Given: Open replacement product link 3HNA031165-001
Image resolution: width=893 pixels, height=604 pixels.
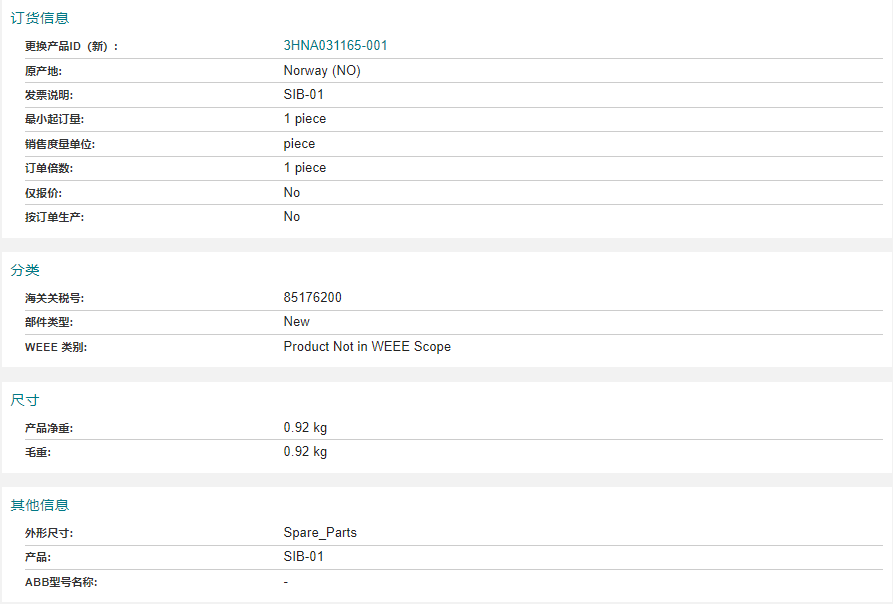Looking at the screenshot, I should pos(335,46).
